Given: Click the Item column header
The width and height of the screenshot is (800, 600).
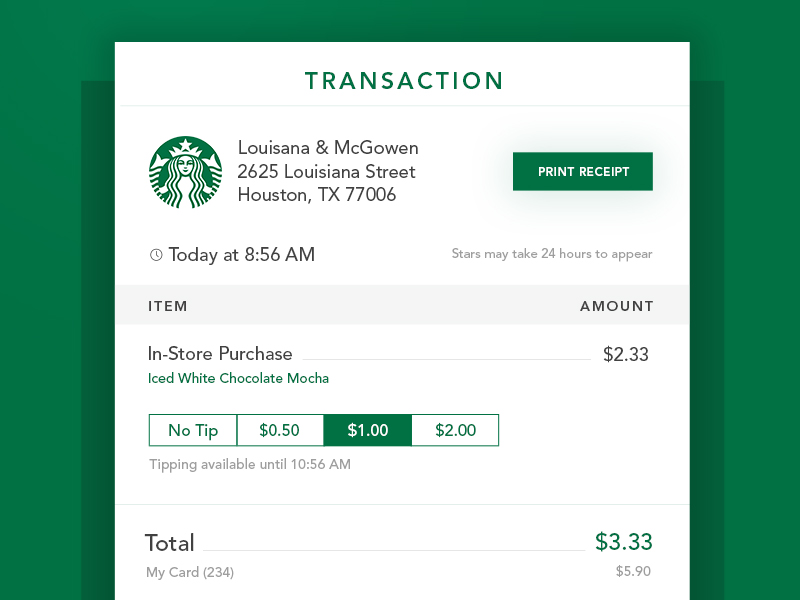Looking at the screenshot, I should 168,306.
